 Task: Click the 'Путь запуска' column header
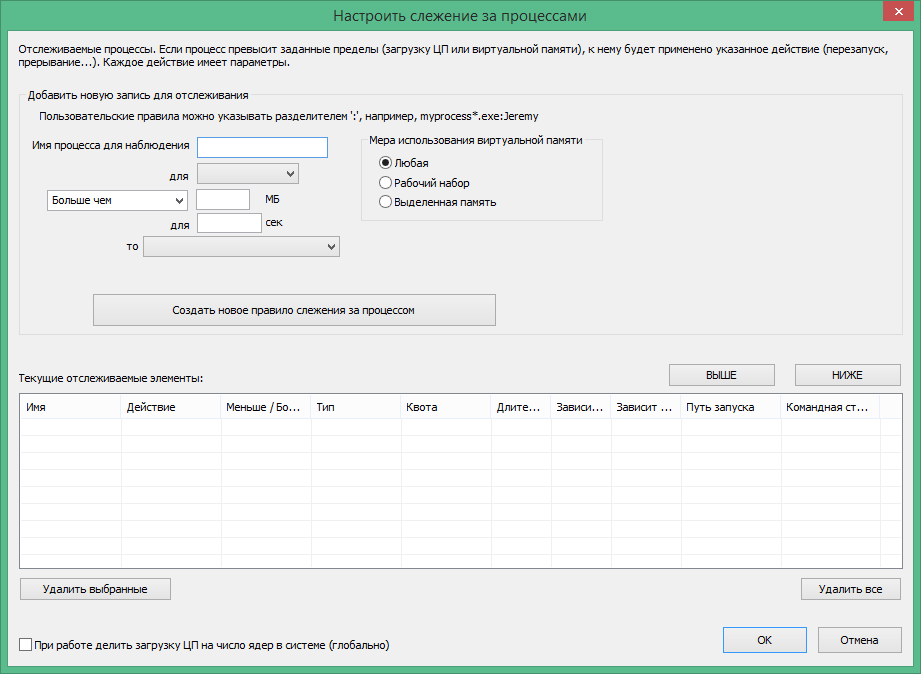(x=730, y=408)
